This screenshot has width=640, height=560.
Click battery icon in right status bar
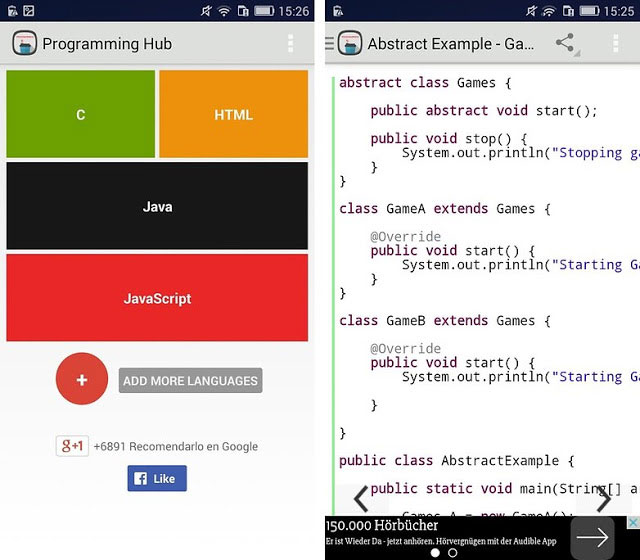(589, 11)
